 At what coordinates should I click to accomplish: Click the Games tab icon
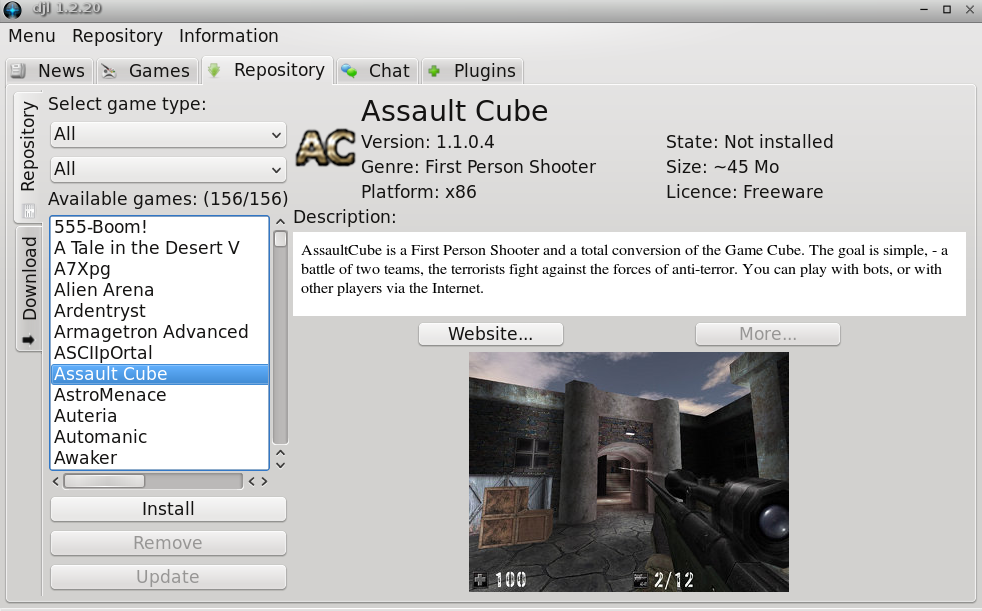click(110, 71)
